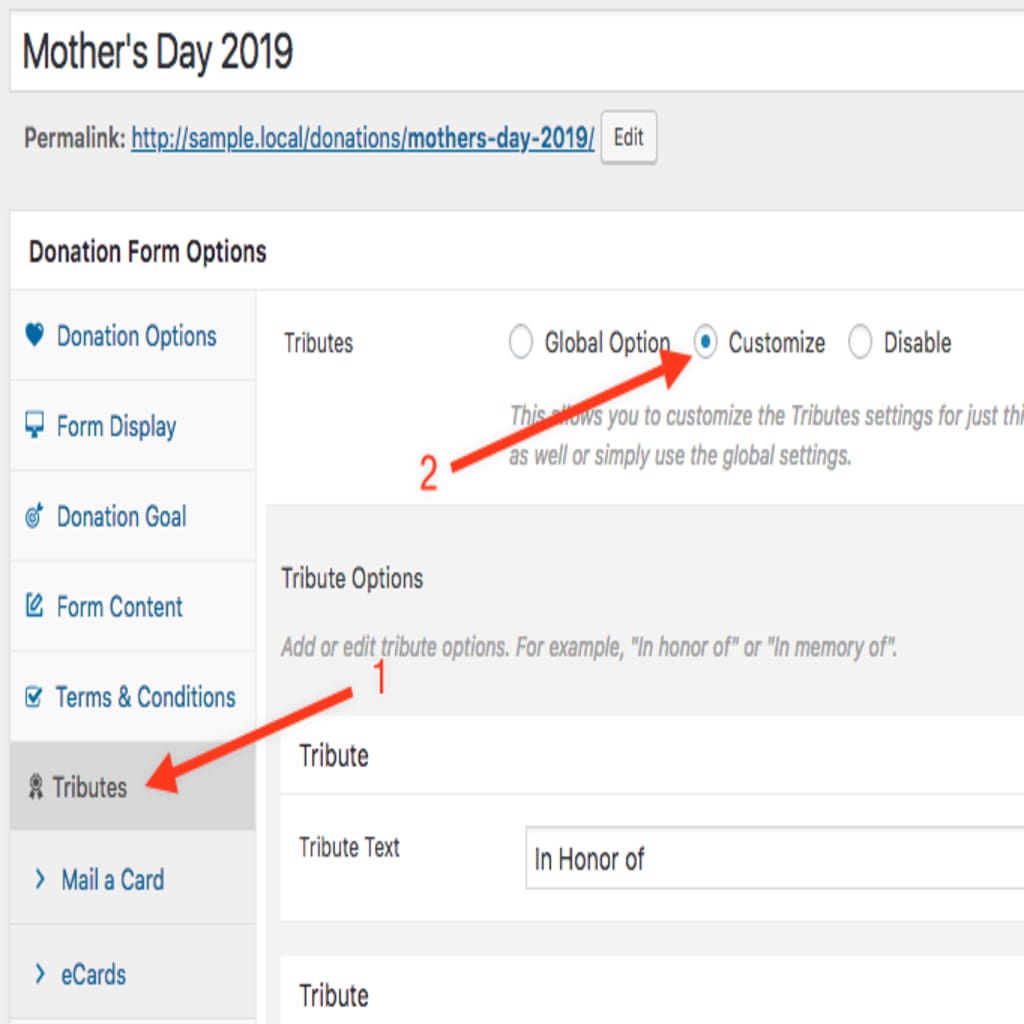Click the ribbon award icon beside Tributes
This screenshot has height=1024, width=1024.
pos(36,786)
